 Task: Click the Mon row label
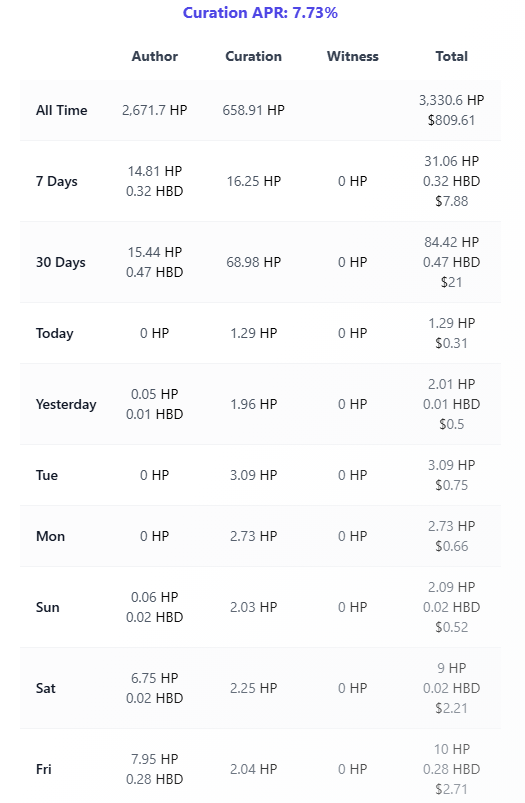50,536
